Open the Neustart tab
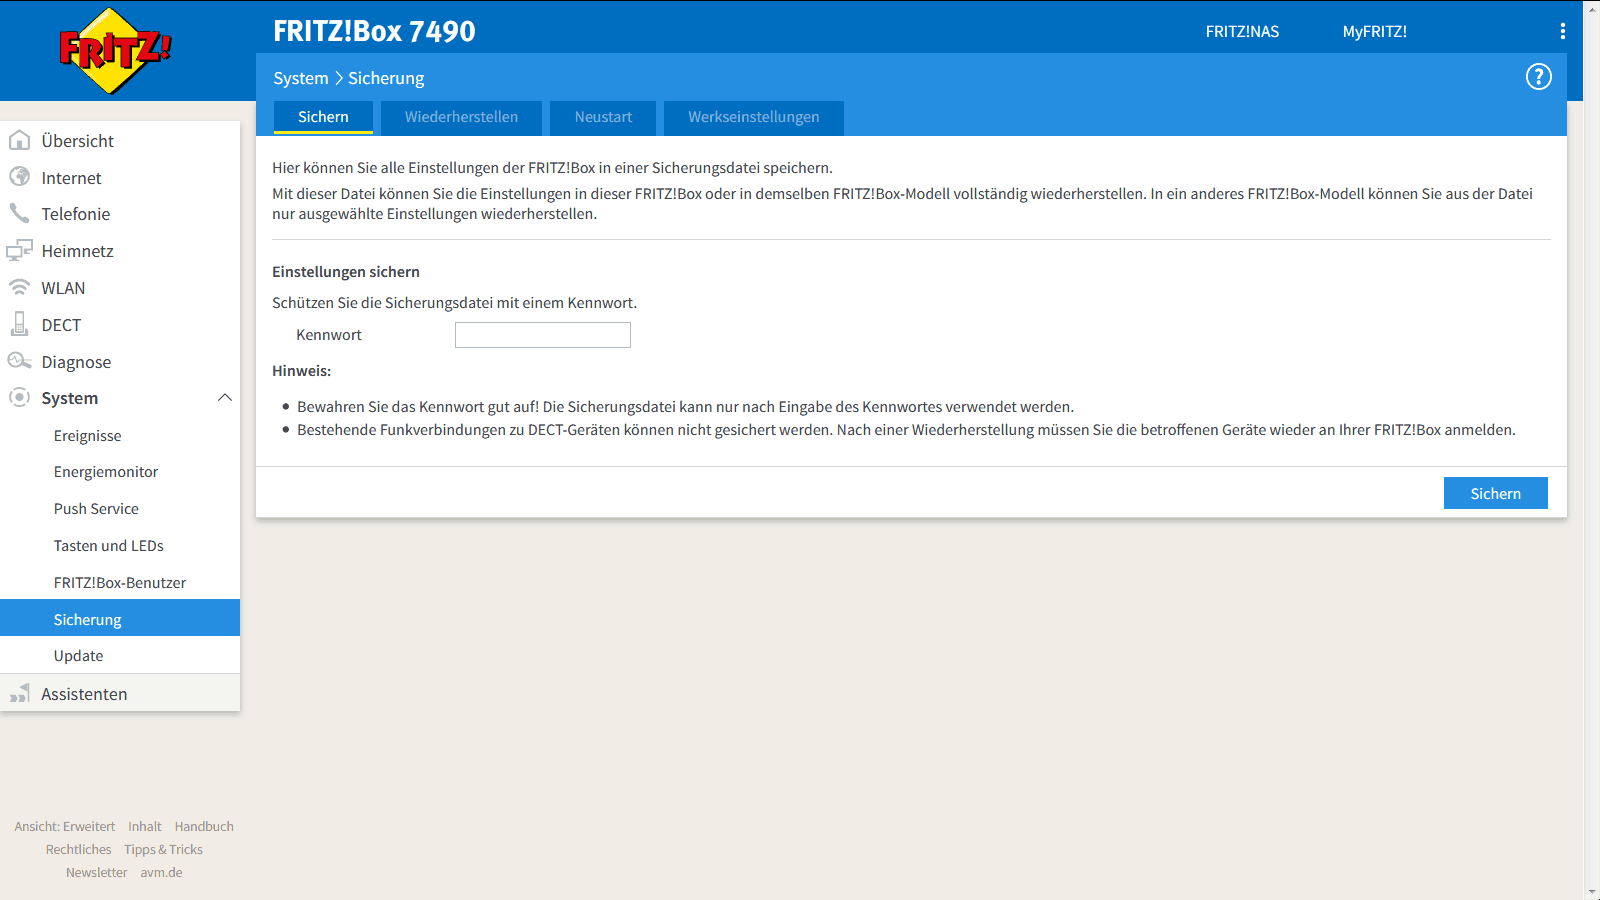1600x900 pixels. coord(603,117)
